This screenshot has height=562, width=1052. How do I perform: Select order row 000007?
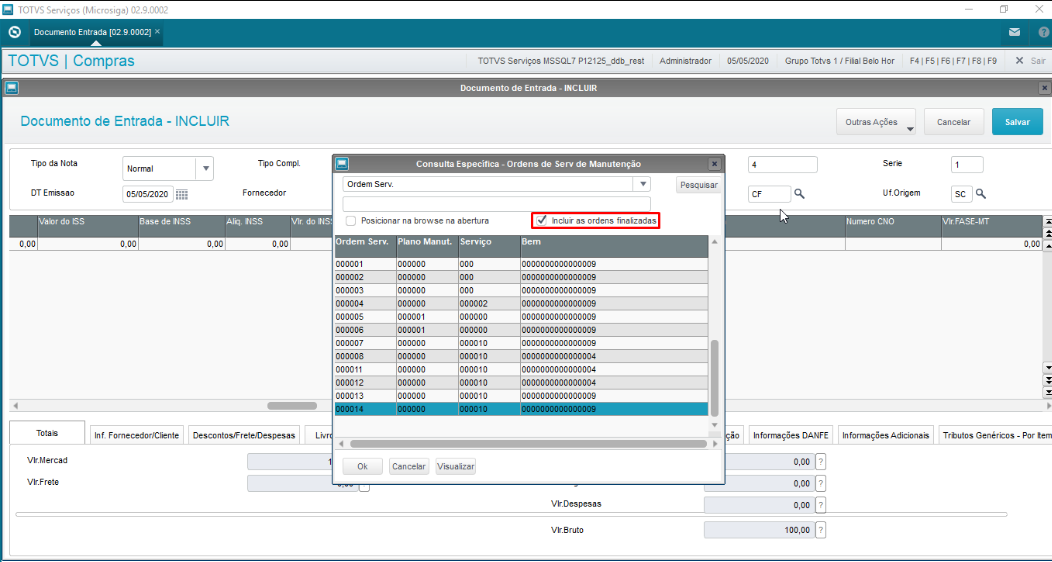(521, 343)
